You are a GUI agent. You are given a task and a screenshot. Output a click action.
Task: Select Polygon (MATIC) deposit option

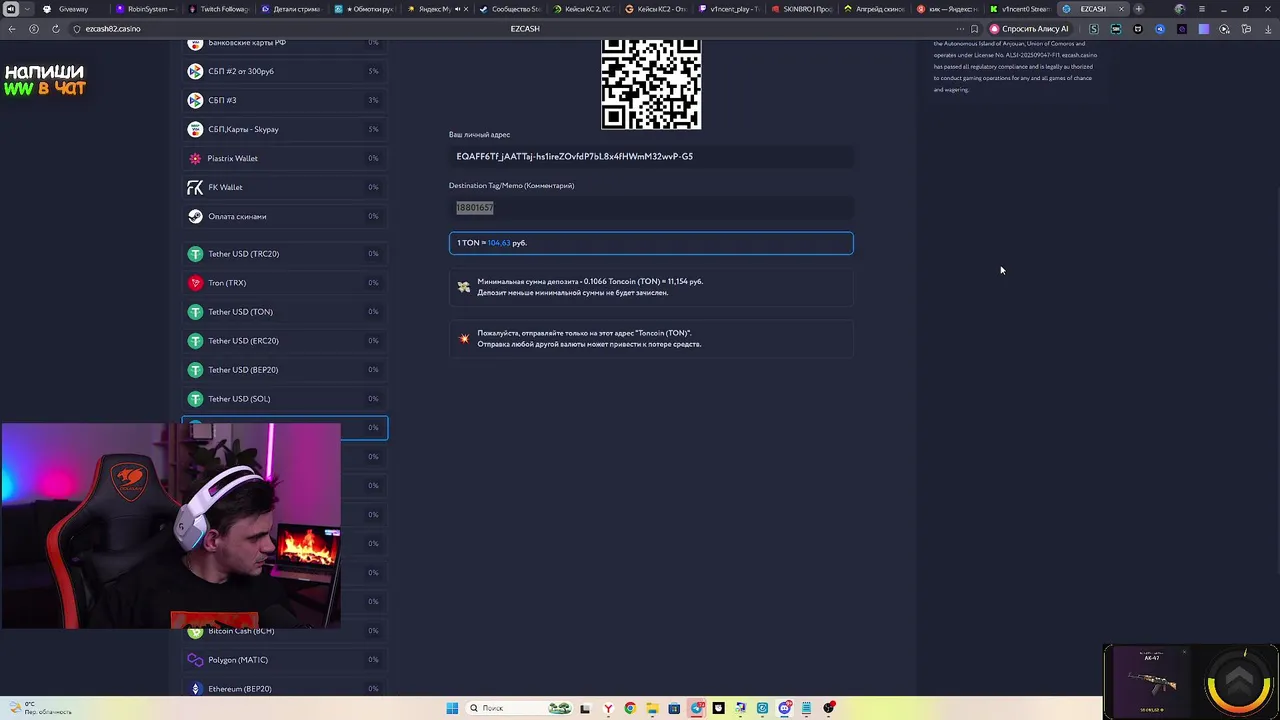click(285, 660)
